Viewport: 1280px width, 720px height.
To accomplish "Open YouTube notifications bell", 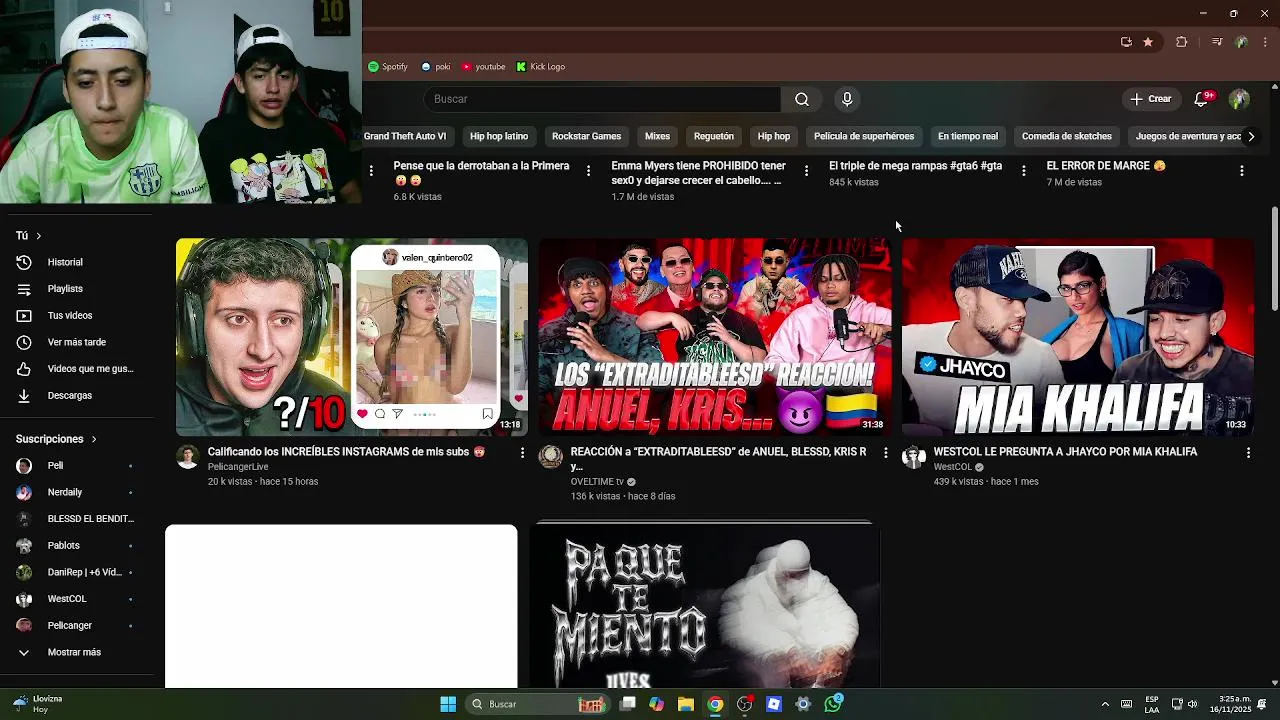I will point(1203,99).
